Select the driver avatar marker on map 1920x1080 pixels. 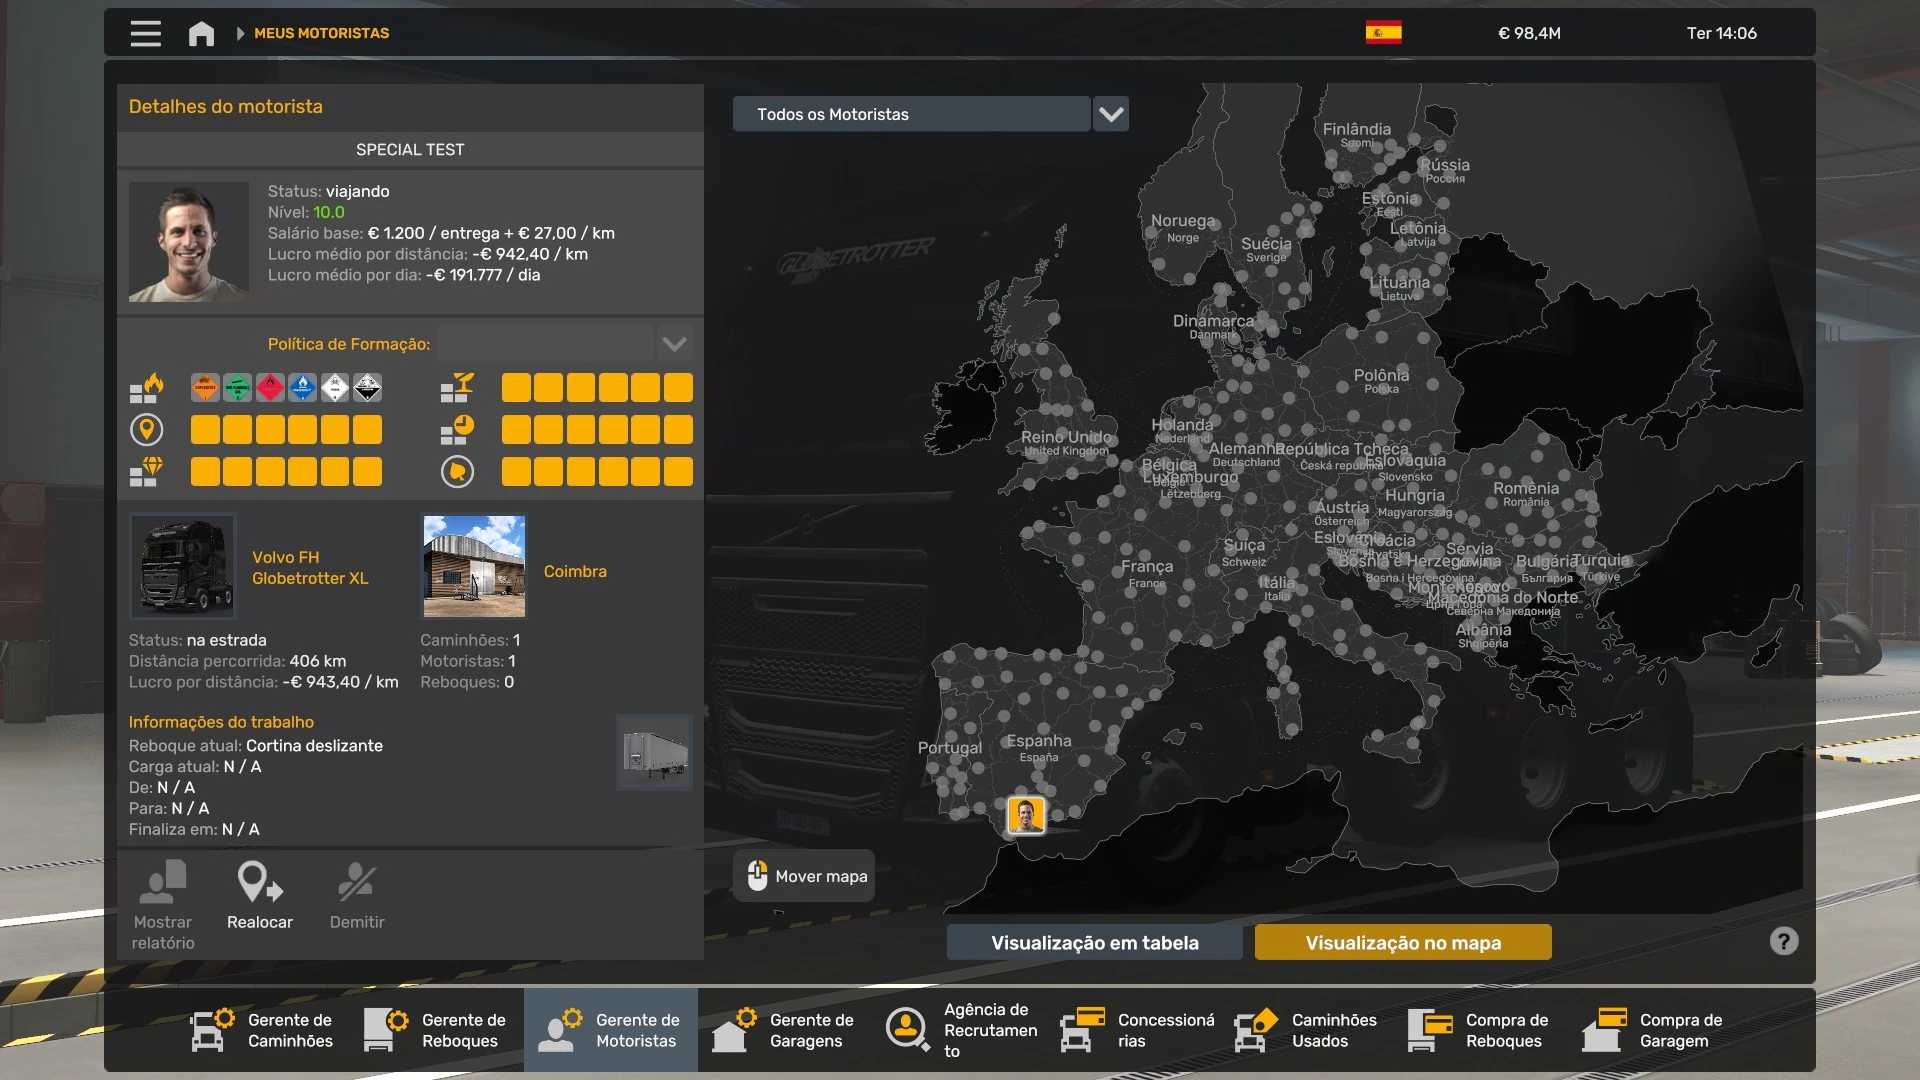(x=1026, y=815)
